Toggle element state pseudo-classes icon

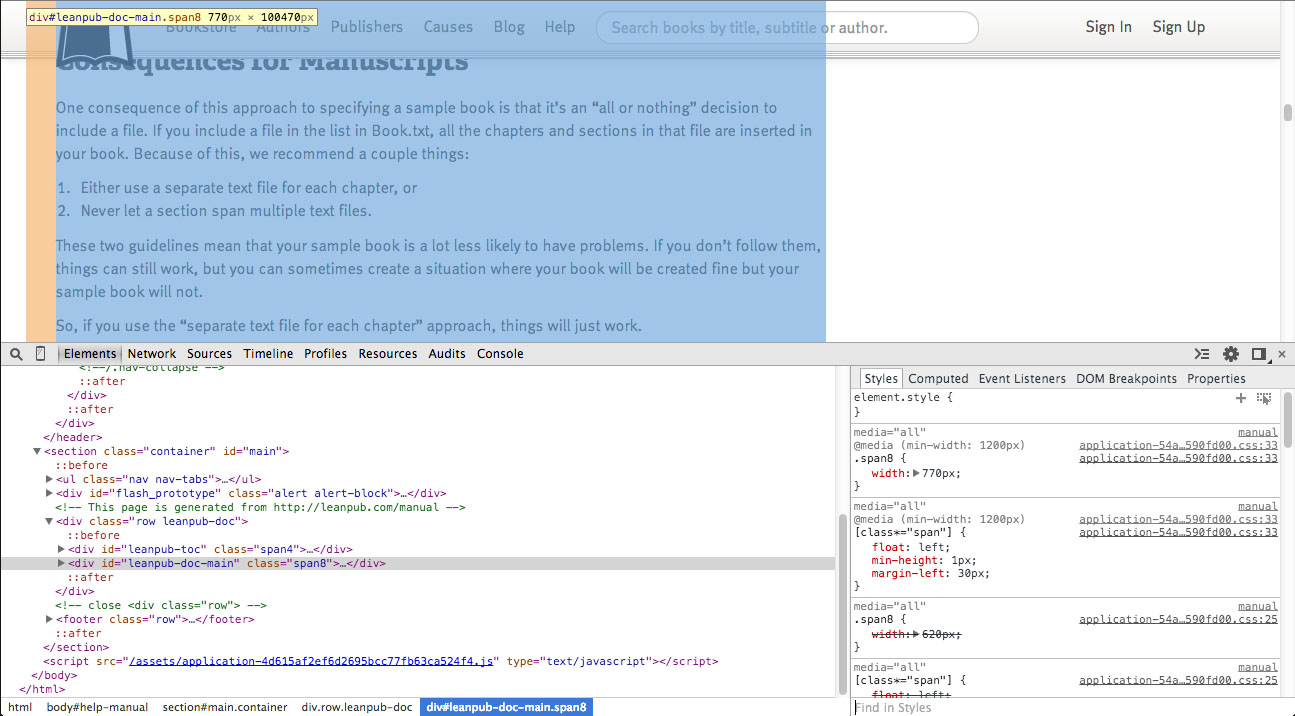coord(1263,398)
